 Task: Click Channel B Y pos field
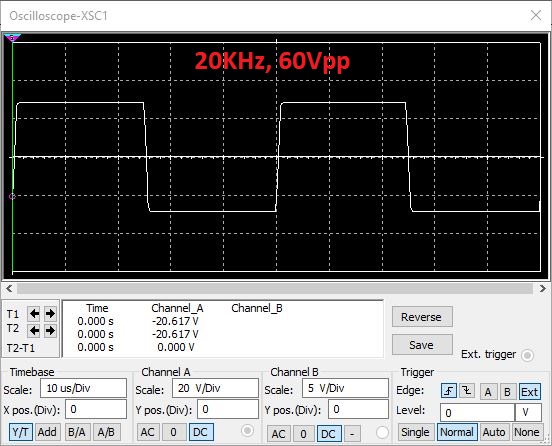click(358, 409)
